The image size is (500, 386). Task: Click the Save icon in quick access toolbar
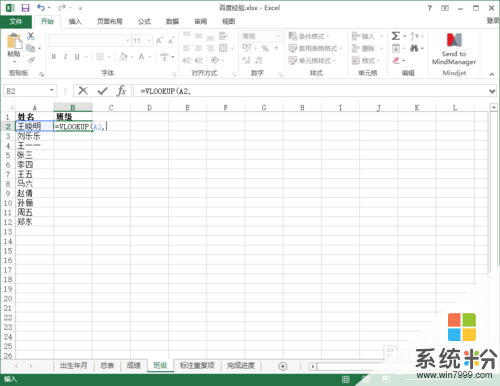[x=25, y=8]
